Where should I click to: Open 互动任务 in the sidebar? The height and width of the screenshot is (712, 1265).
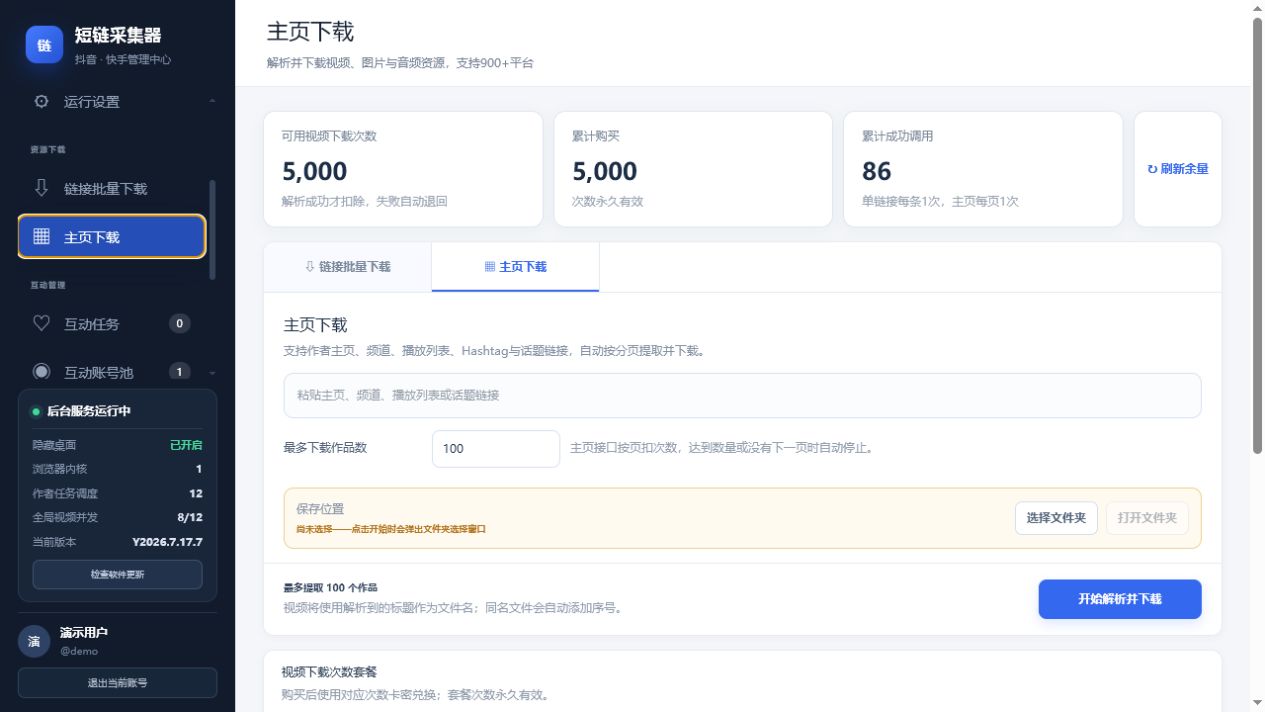[112, 323]
